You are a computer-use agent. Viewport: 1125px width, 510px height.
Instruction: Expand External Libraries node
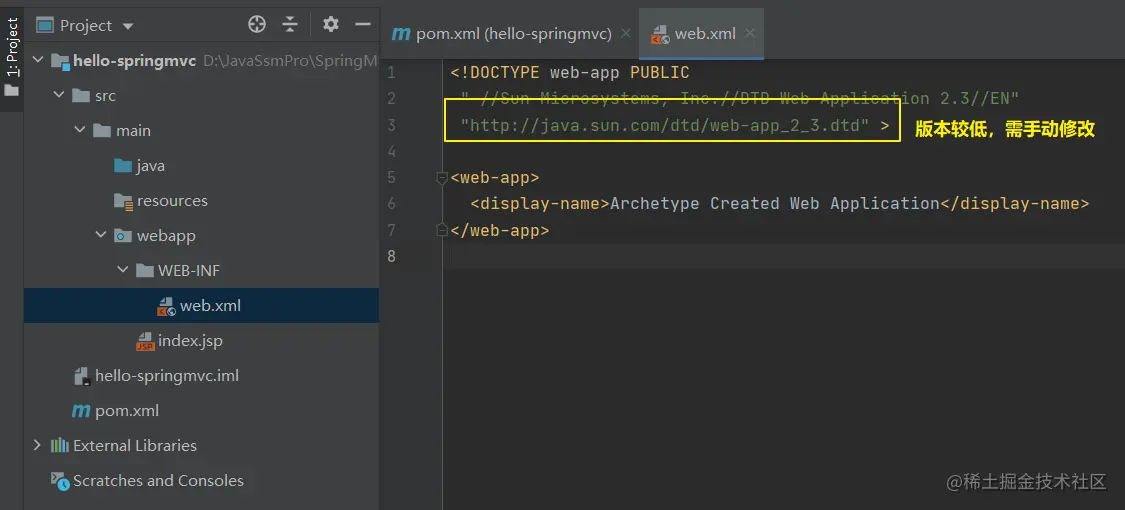click(37, 445)
